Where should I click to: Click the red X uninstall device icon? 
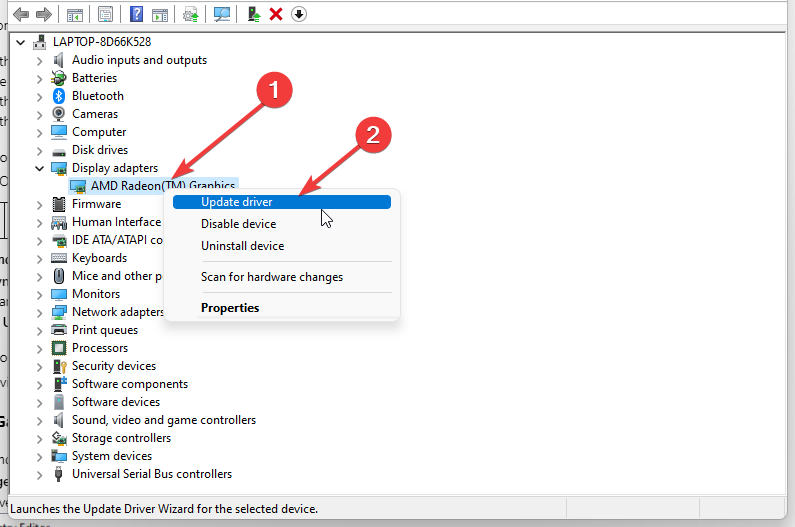276,14
